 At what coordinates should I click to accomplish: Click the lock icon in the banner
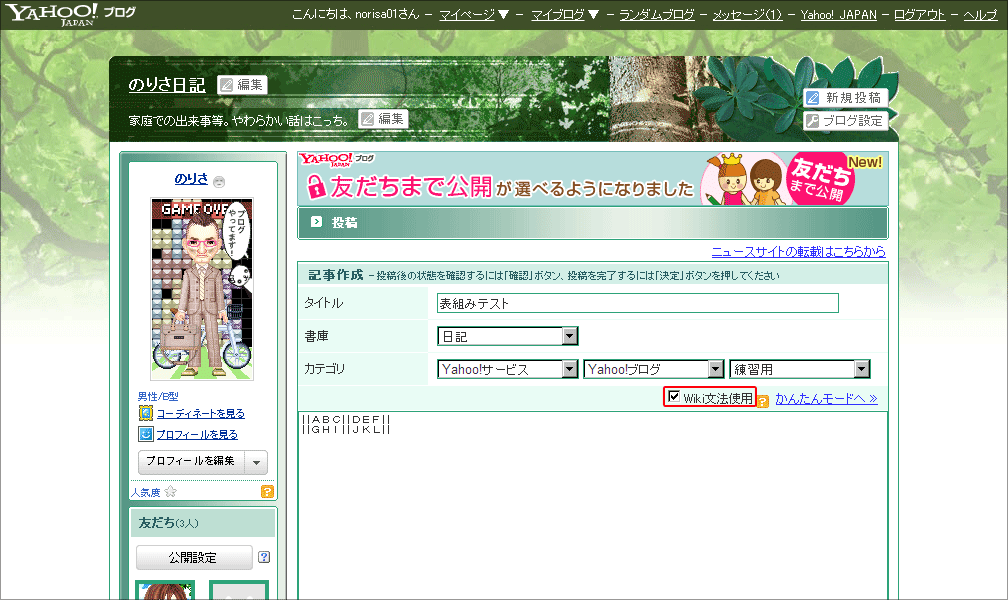(316, 186)
